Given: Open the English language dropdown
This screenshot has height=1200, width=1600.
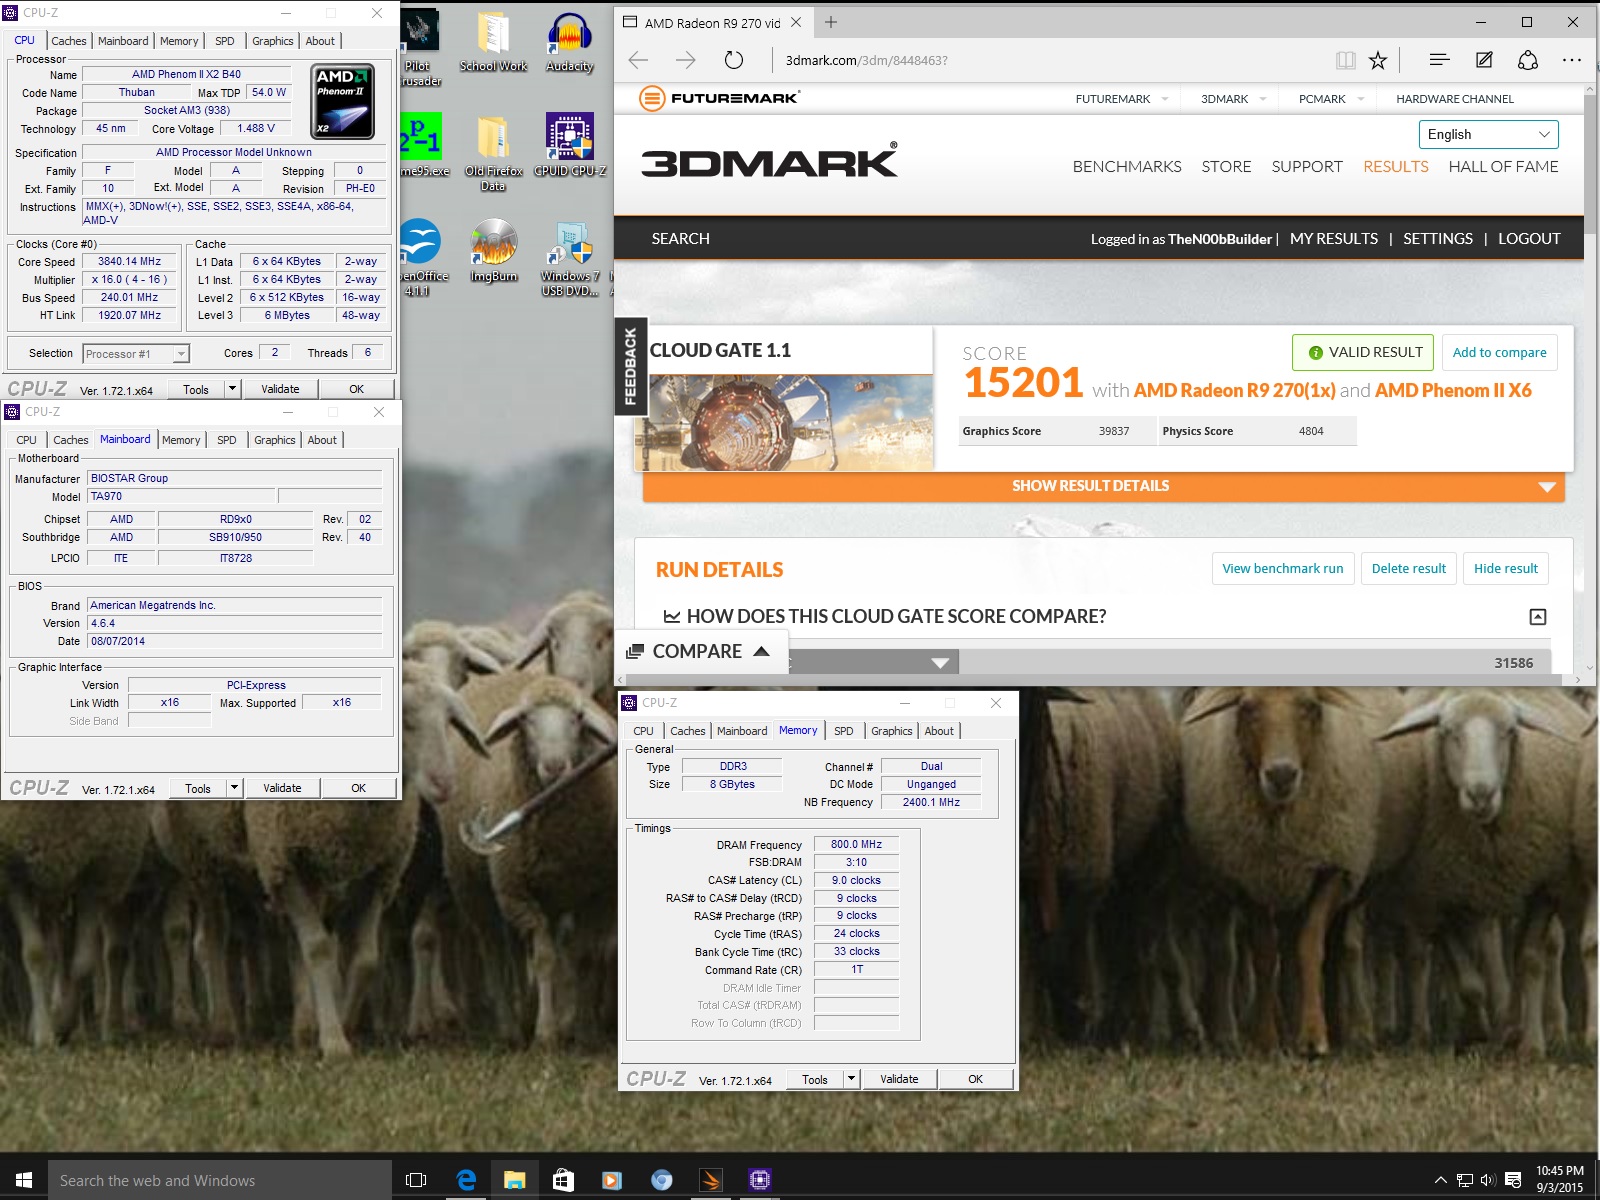Looking at the screenshot, I should [x=1488, y=134].
